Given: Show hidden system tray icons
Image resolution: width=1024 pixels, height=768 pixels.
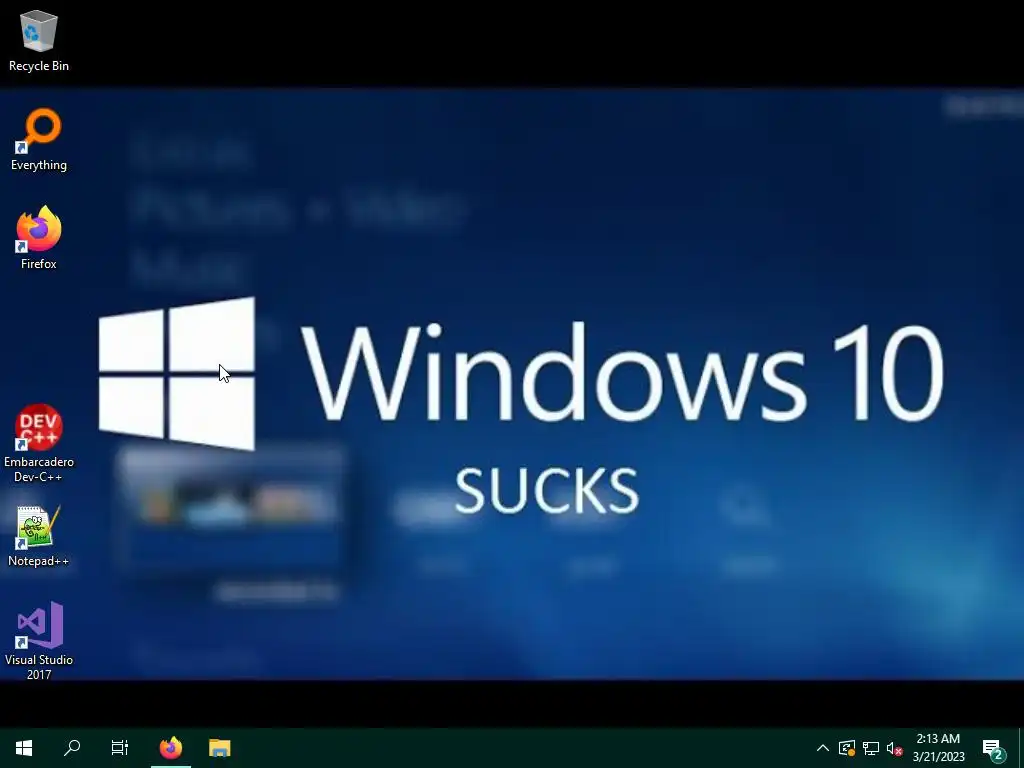Looking at the screenshot, I should [823, 748].
